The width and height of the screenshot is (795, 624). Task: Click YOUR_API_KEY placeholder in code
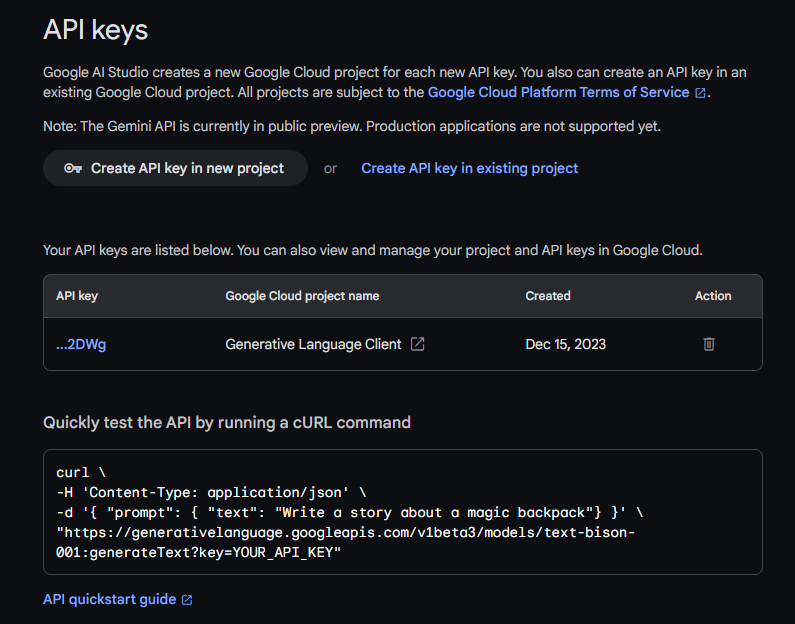click(282, 553)
